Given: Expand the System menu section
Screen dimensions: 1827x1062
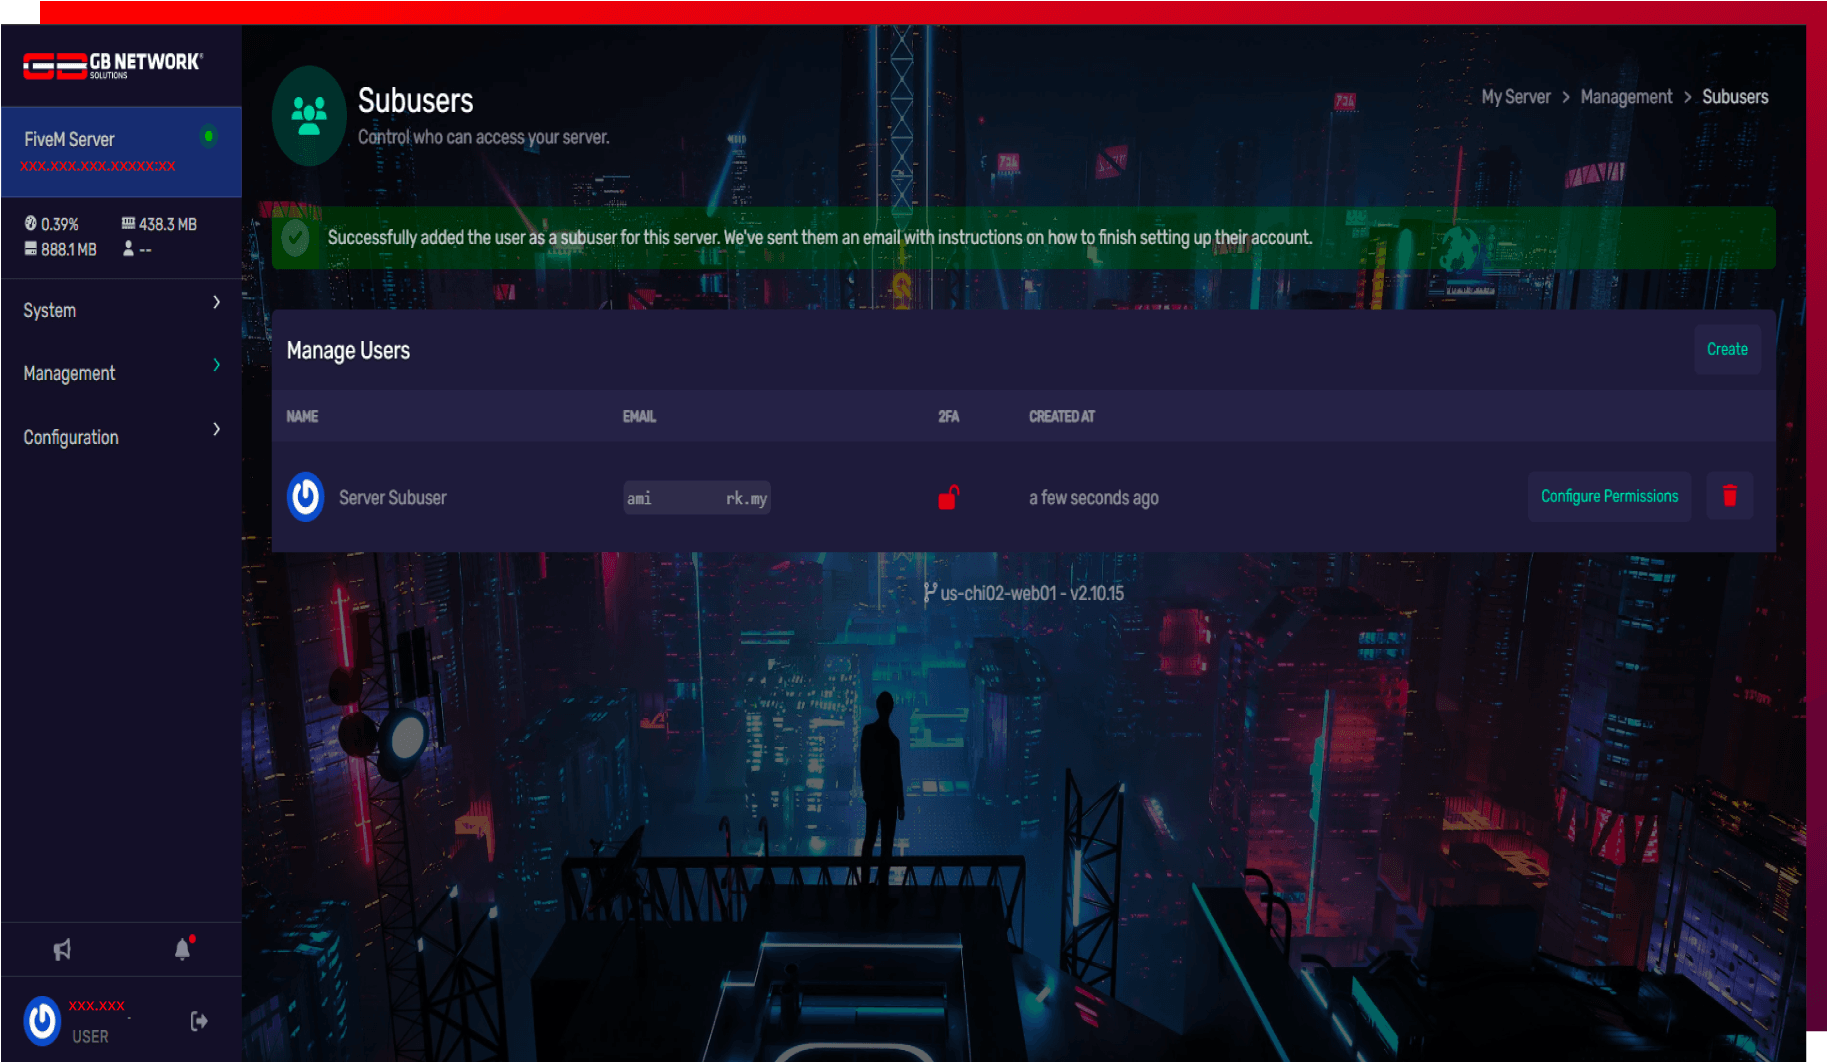Looking at the screenshot, I should point(120,310).
